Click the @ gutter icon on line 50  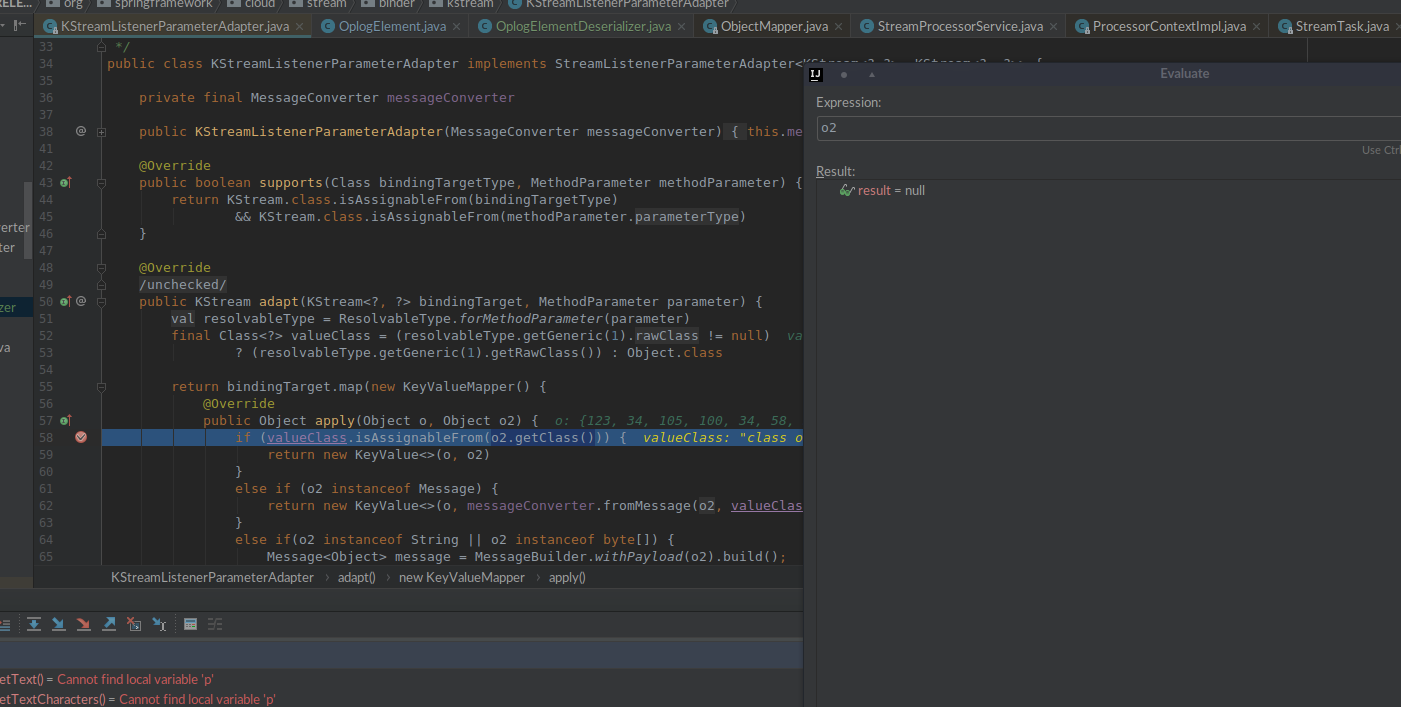[81, 301]
